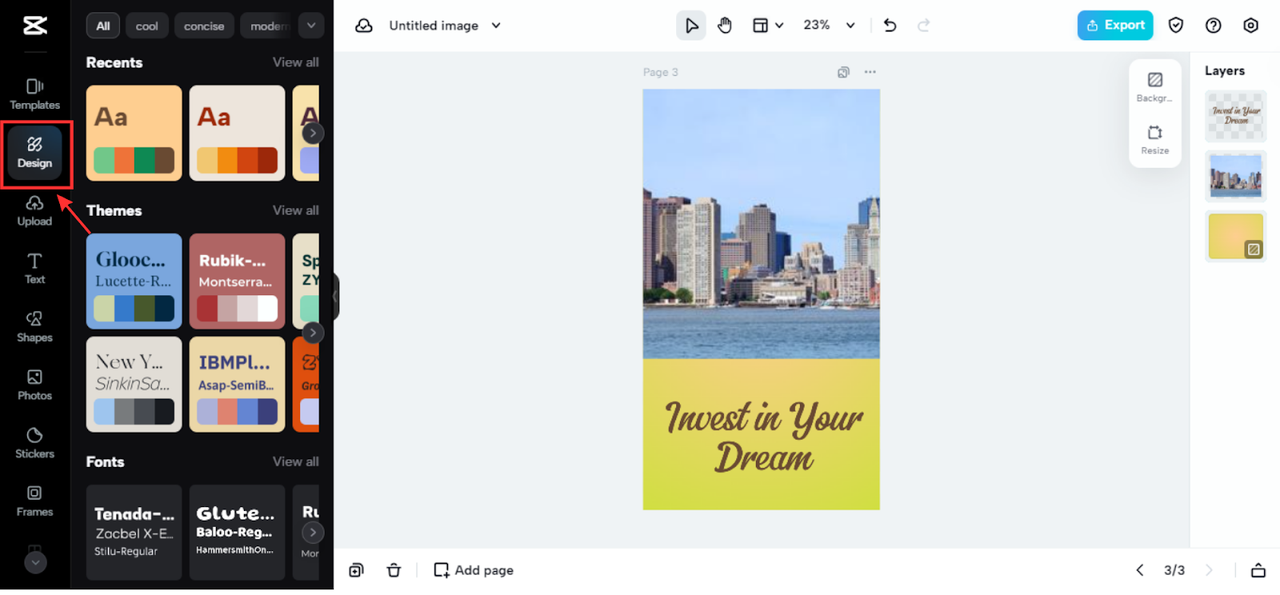Apply the Glooc Lucette theme

pyautogui.click(x=134, y=281)
